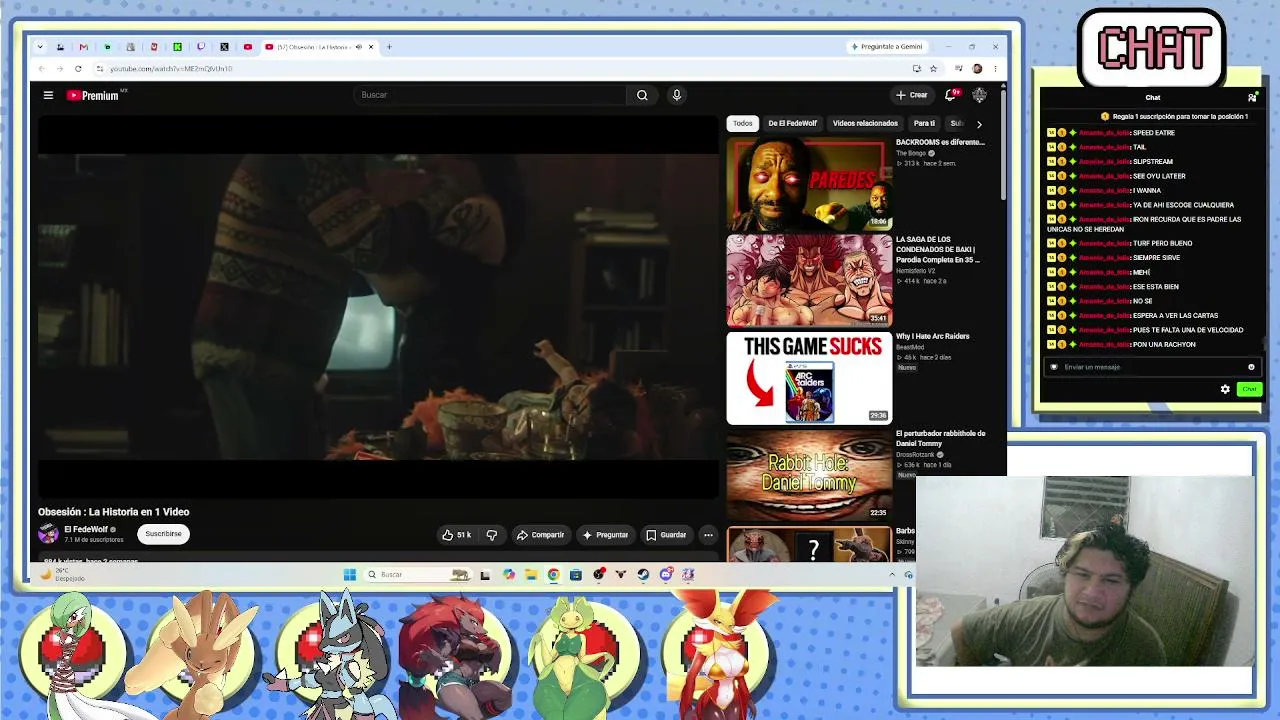The image size is (1280, 720).
Task: Select the De El FedeWolf filter chip
Action: tap(792, 124)
